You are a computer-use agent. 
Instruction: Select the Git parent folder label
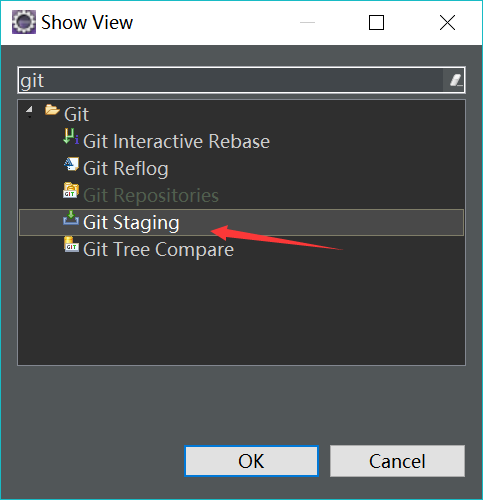click(76, 115)
